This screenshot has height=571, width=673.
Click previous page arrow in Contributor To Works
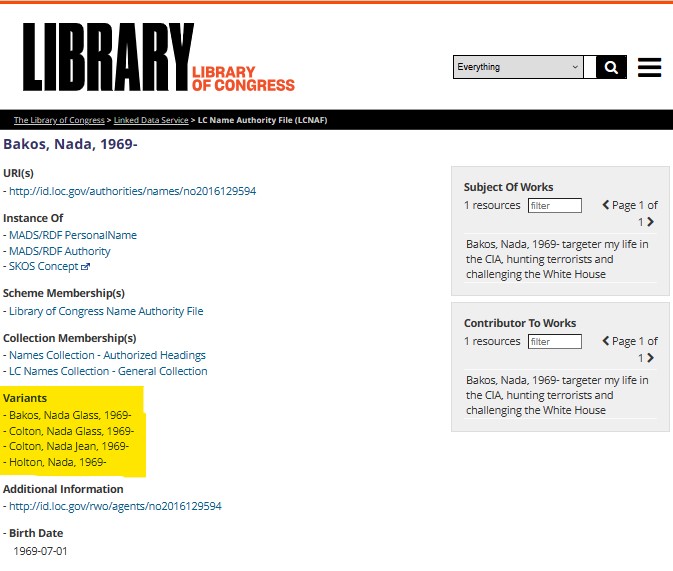[606, 341]
